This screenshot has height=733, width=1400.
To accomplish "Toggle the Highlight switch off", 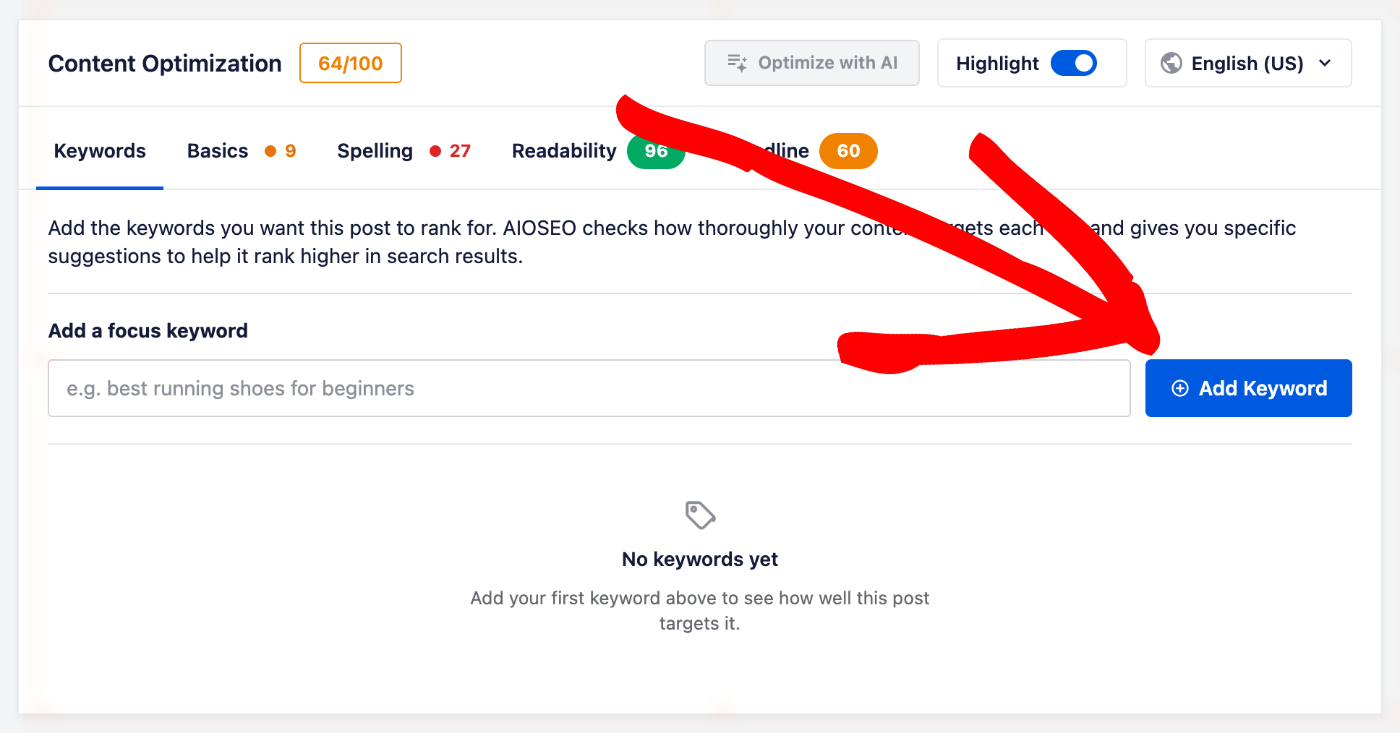I will (1074, 63).
